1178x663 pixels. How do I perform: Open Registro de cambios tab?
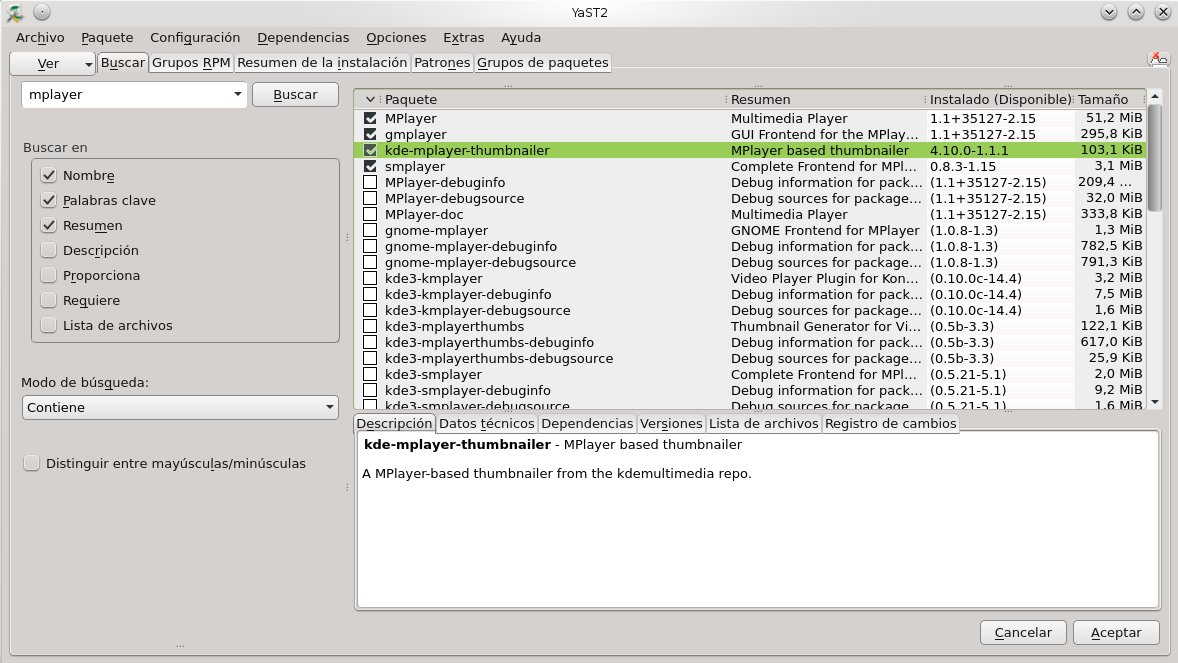pos(890,423)
